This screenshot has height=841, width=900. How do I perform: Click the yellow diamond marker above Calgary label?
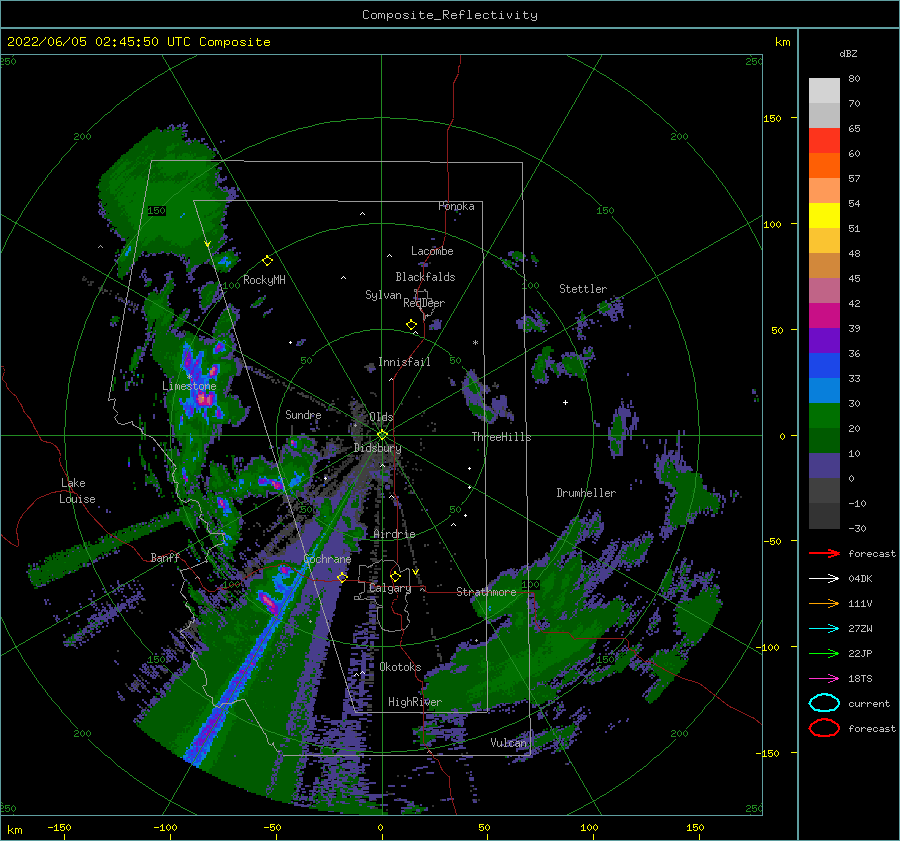click(x=395, y=576)
